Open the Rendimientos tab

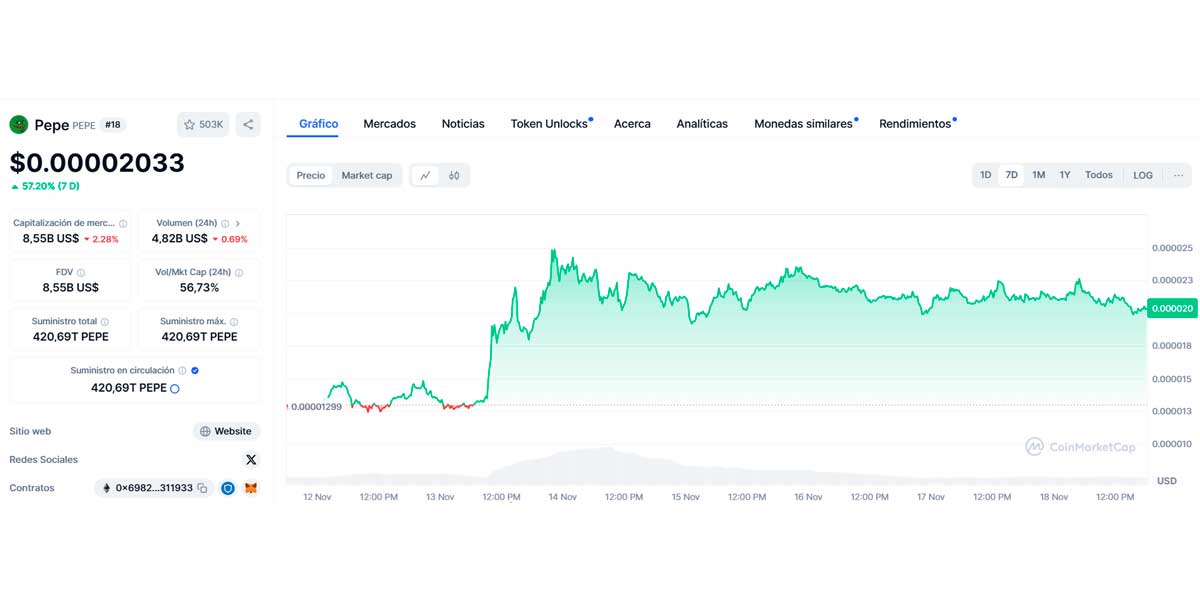click(x=915, y=124)
